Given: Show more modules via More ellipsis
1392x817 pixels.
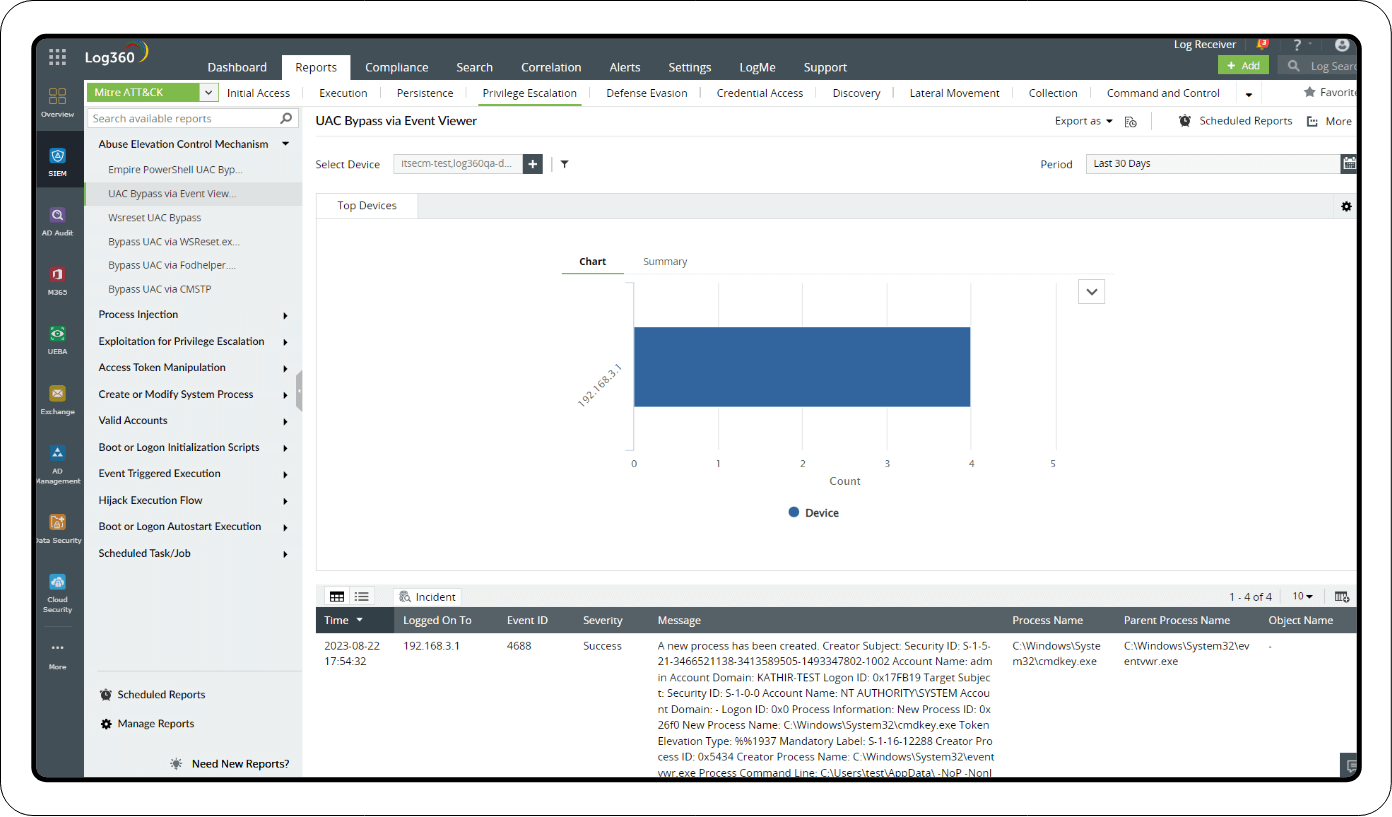Looking at the screenshot, I should pyautogui.click(x=57, y=654).
